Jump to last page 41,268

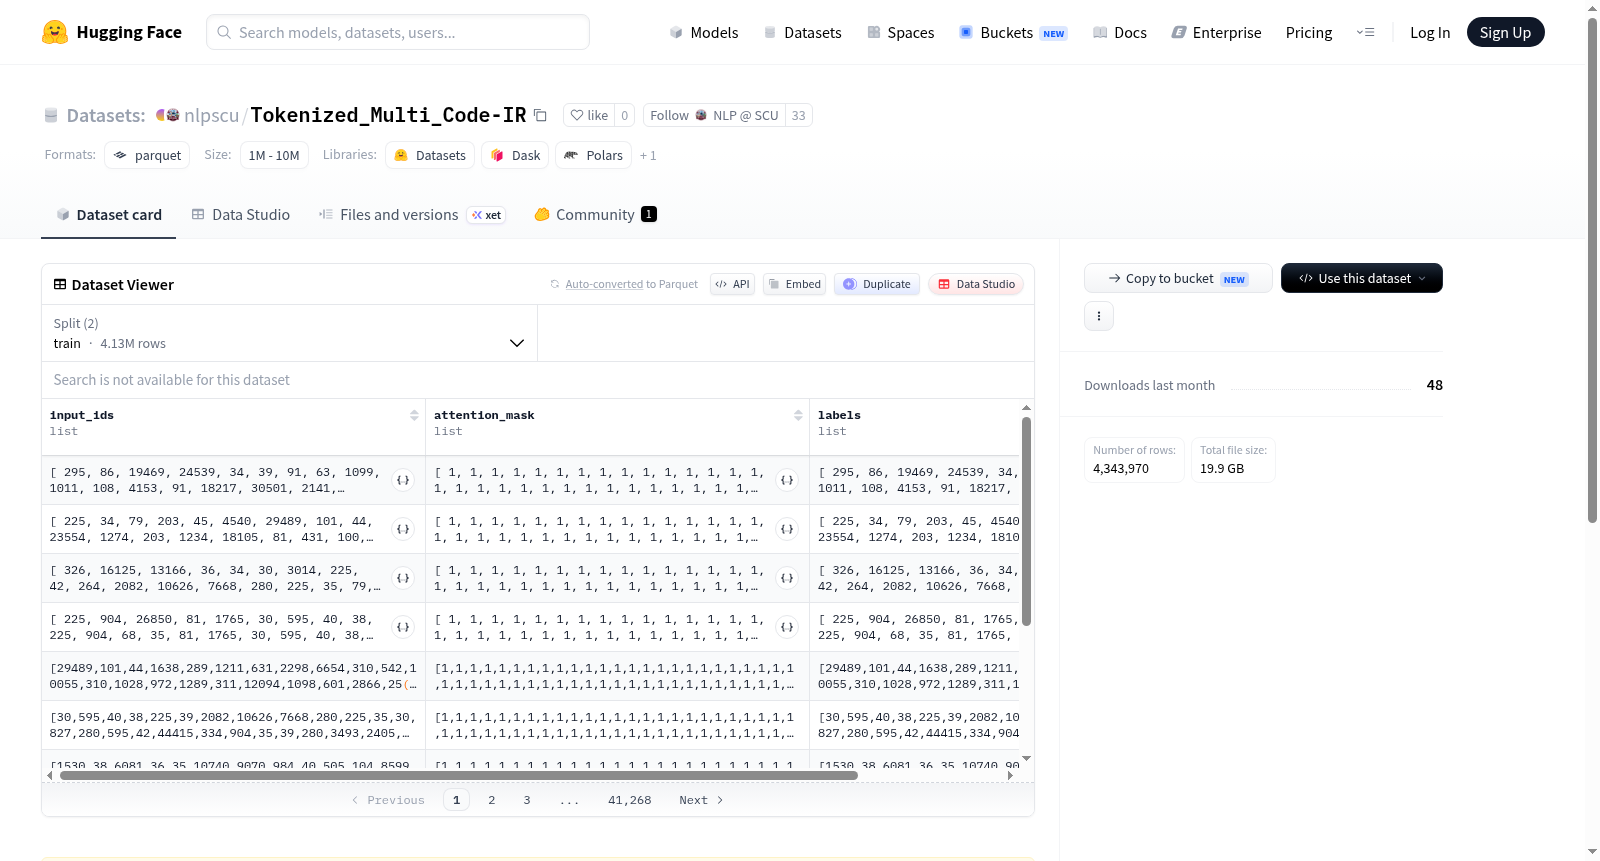coord(629,800)
